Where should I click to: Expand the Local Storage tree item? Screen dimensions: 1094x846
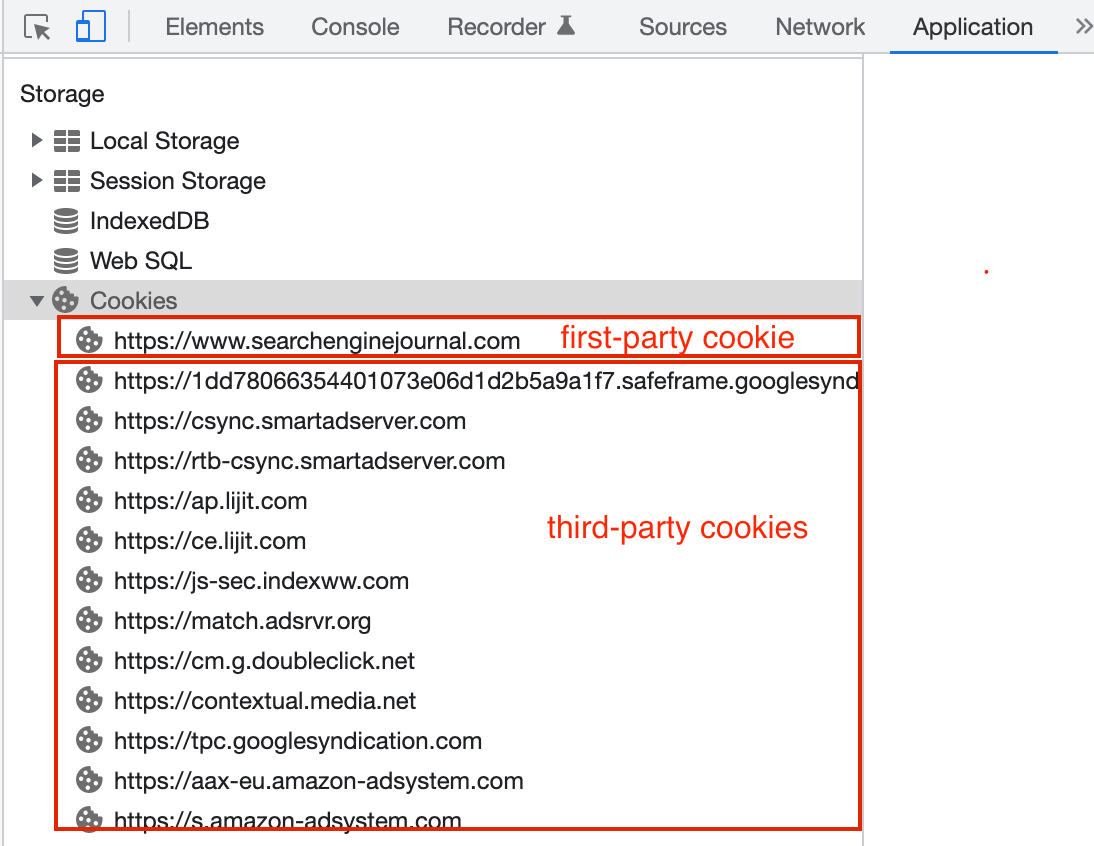pos(37,140)
